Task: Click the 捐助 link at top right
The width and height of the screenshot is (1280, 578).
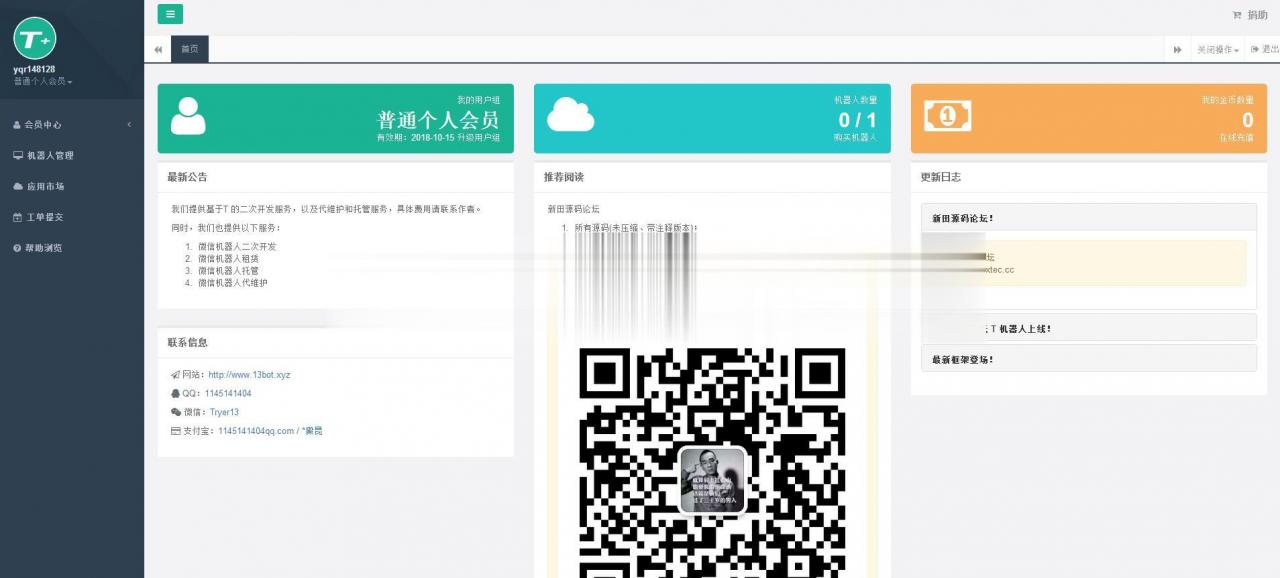Action: coord(1257,15)
